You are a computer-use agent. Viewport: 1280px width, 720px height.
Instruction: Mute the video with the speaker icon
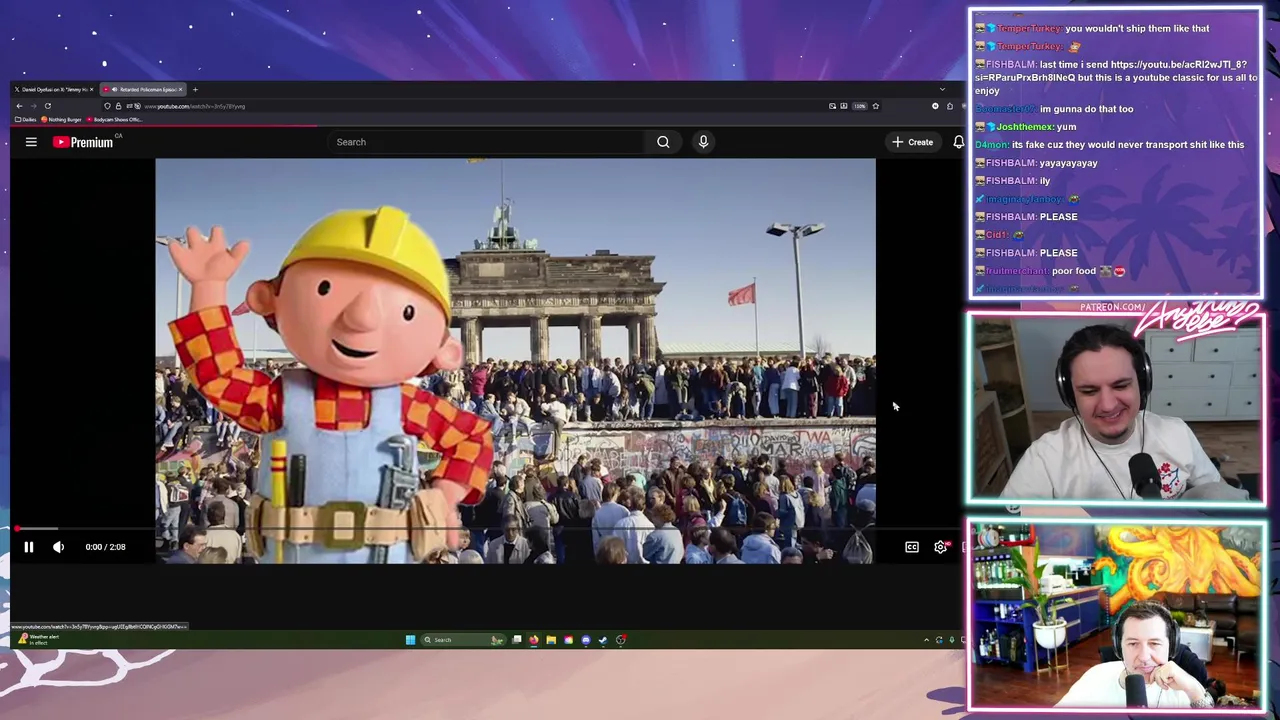tap(58, 547)
